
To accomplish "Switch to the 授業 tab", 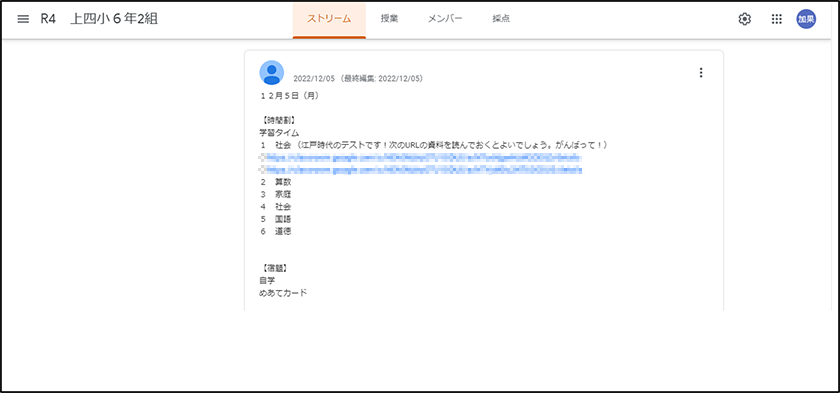I will pos(389,19).
